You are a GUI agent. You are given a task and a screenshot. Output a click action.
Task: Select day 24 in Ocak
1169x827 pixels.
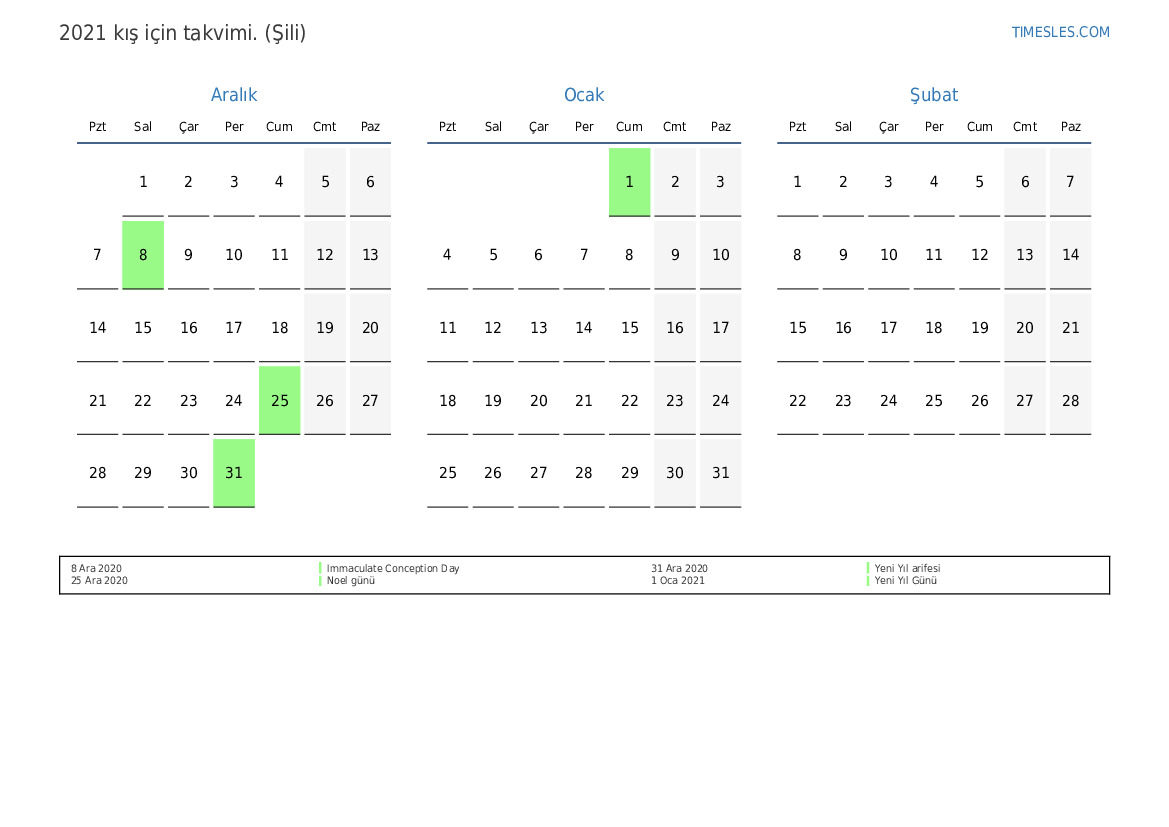click(720, 400)
